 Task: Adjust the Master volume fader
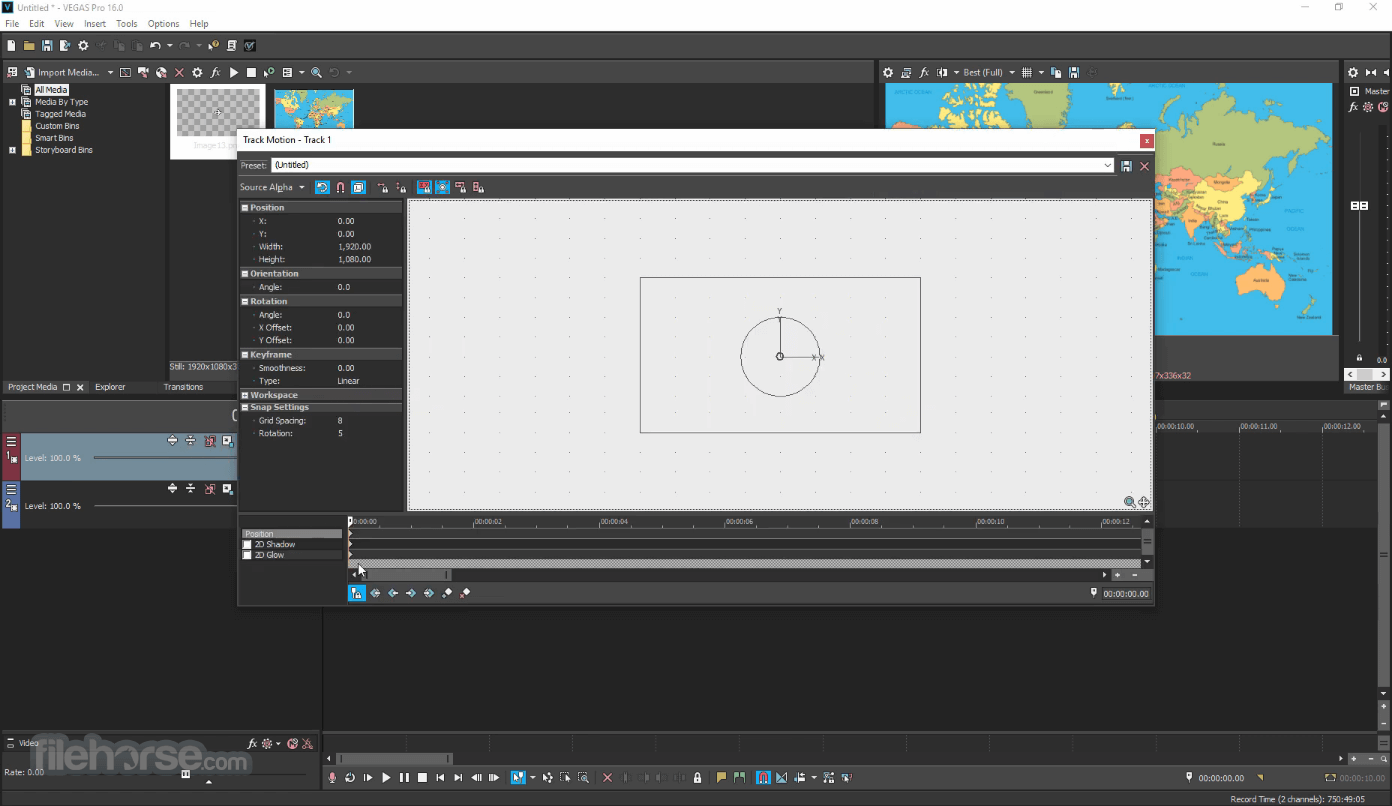click(x=1359, y=206)
